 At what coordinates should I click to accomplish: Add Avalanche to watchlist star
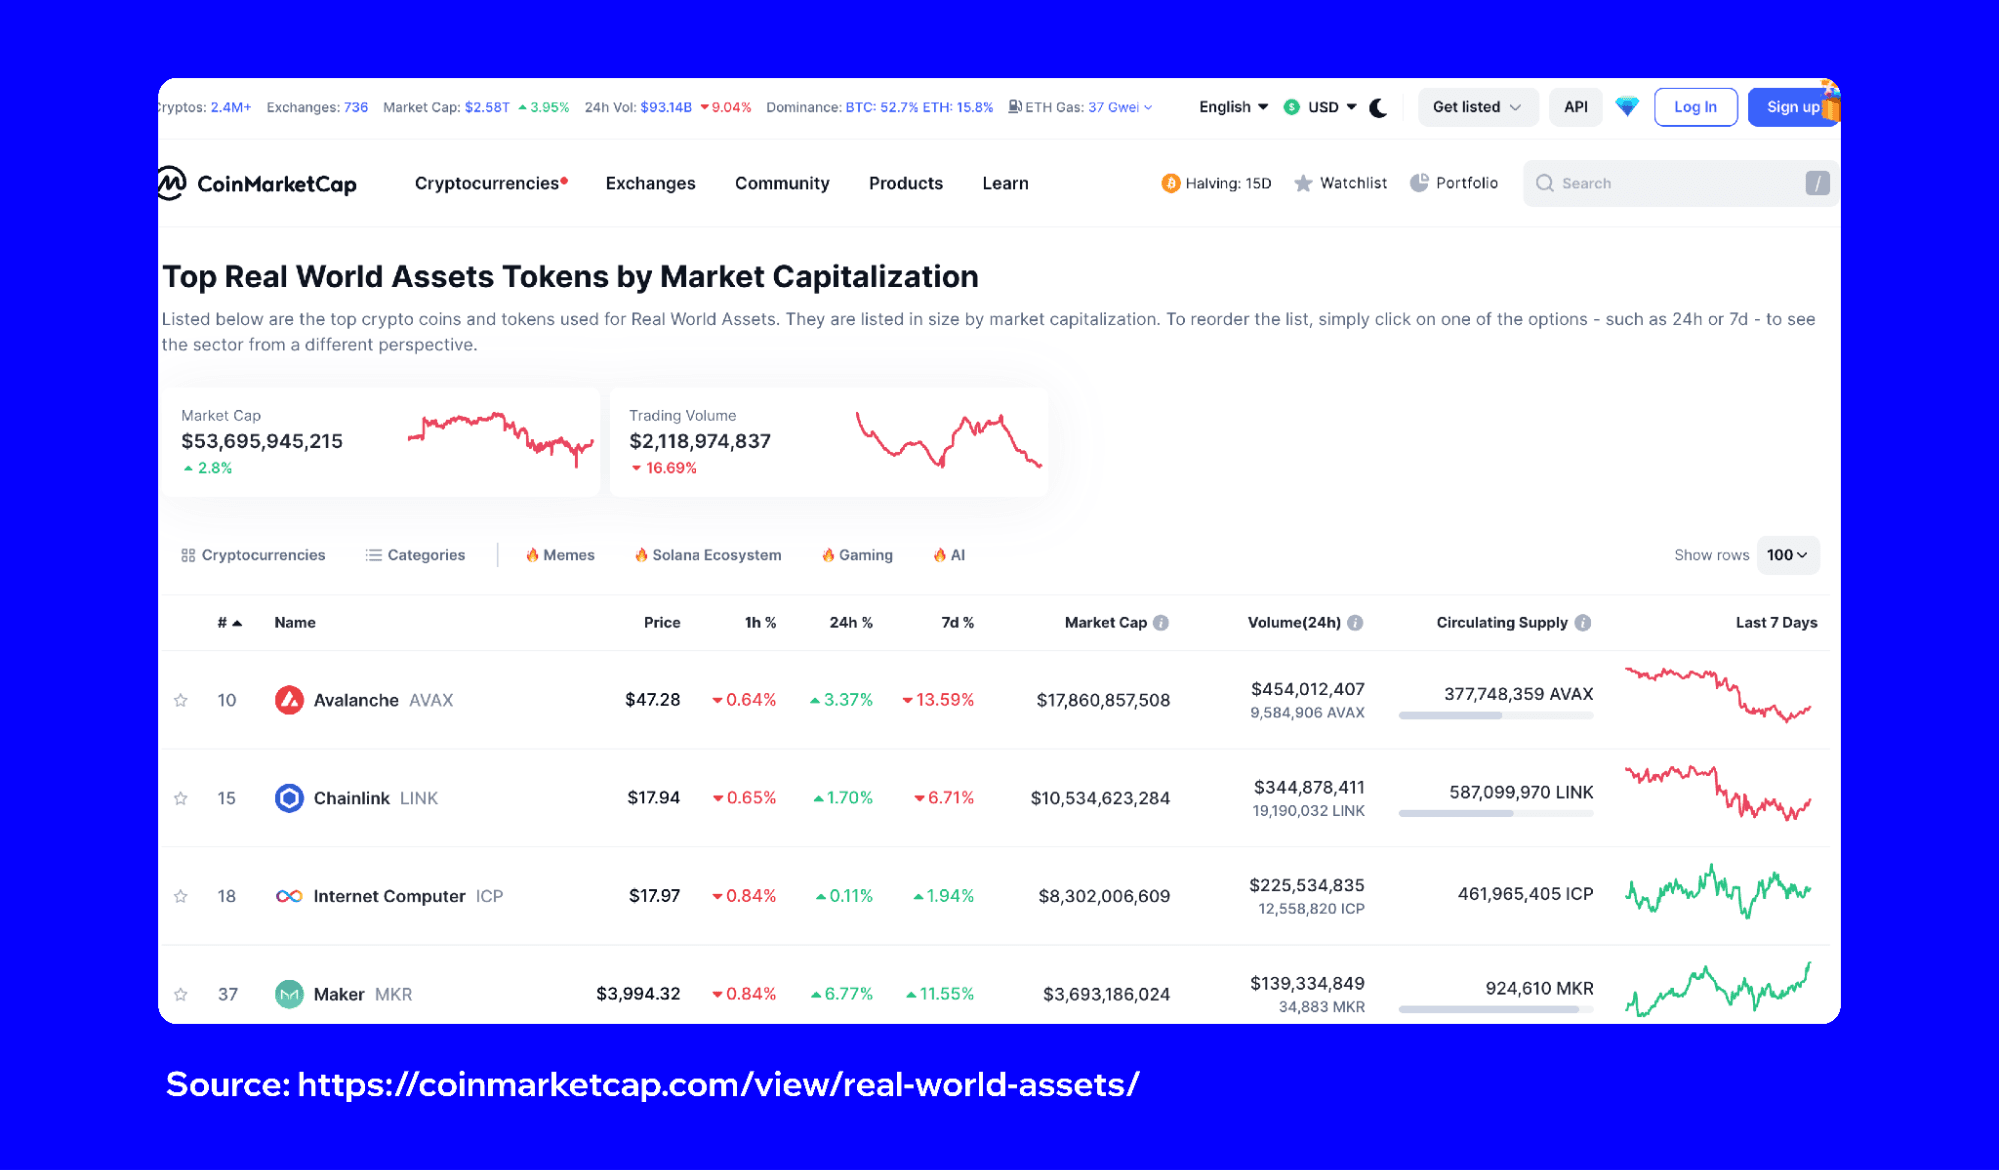pos(181,700)
